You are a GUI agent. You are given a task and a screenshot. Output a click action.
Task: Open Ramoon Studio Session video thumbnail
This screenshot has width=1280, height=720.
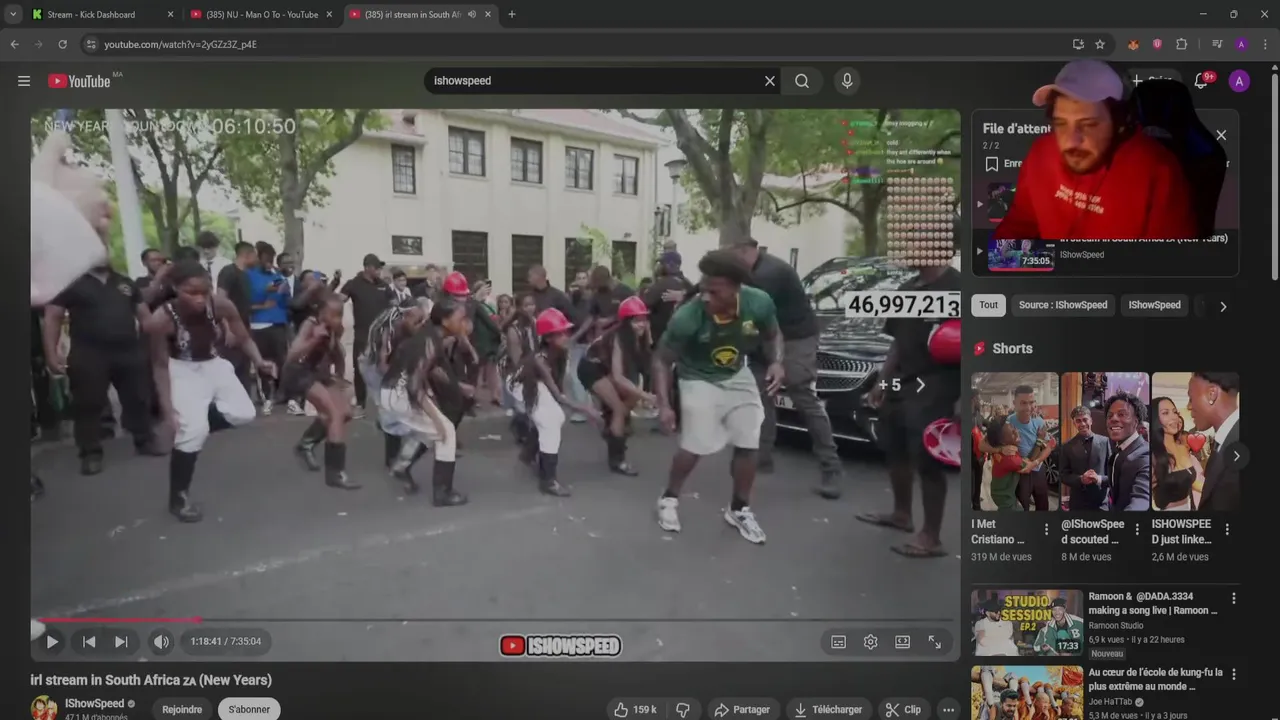pos(1027,623)
